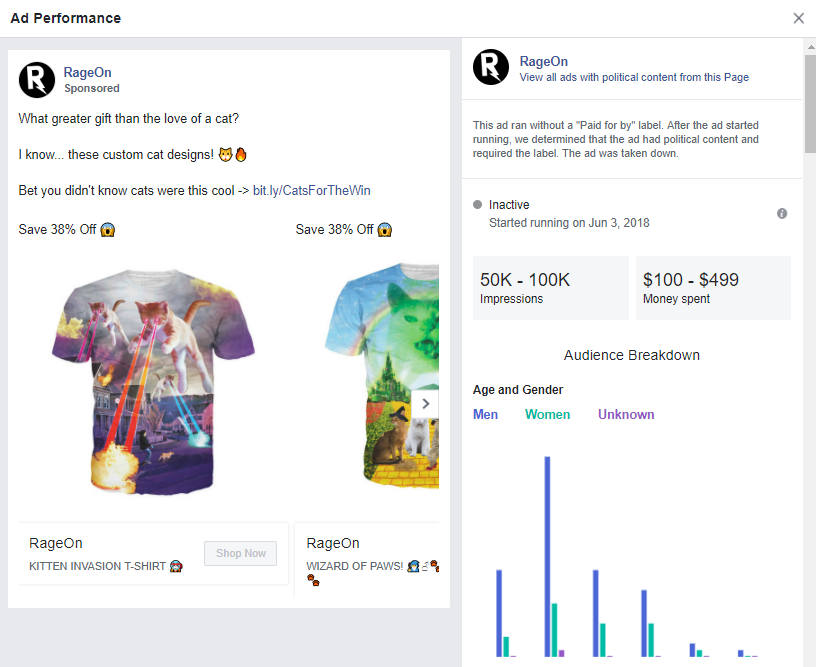This screenshot has width=816, height=667.
Task: Click the Women legend label
Action: 547,415
